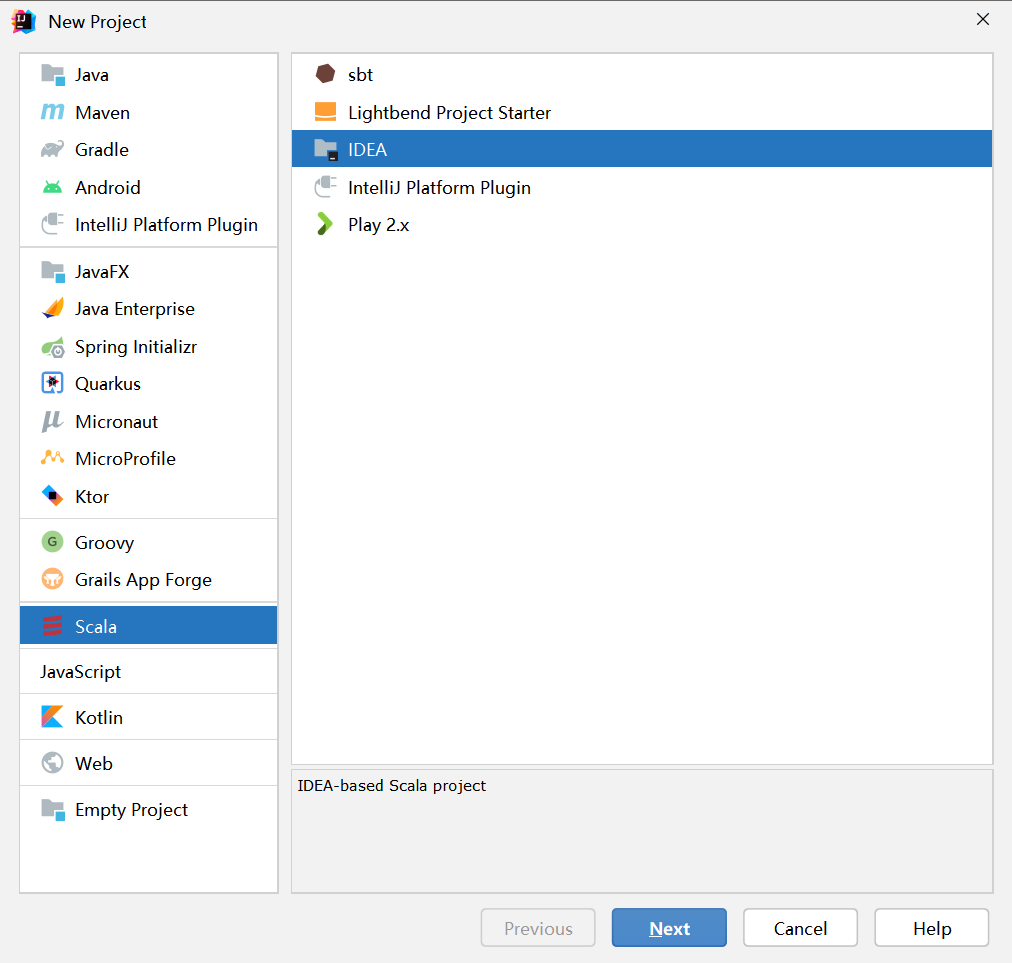The height and width of the screenshot is (963, 1012).
Task: Click the IDEA folder icon in right list
Action: (x=326, y=150)
